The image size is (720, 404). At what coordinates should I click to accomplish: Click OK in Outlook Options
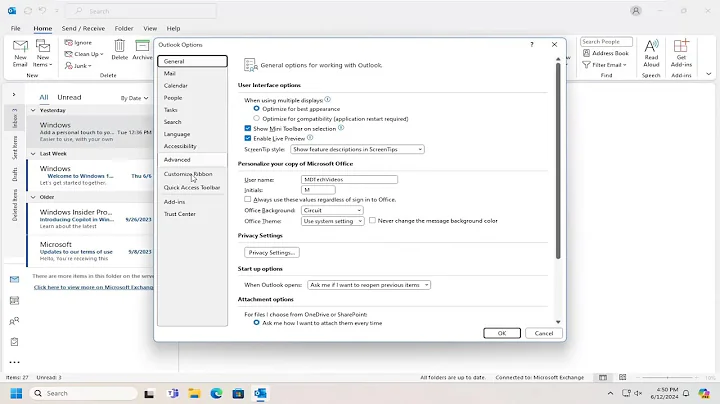[502, 333]
